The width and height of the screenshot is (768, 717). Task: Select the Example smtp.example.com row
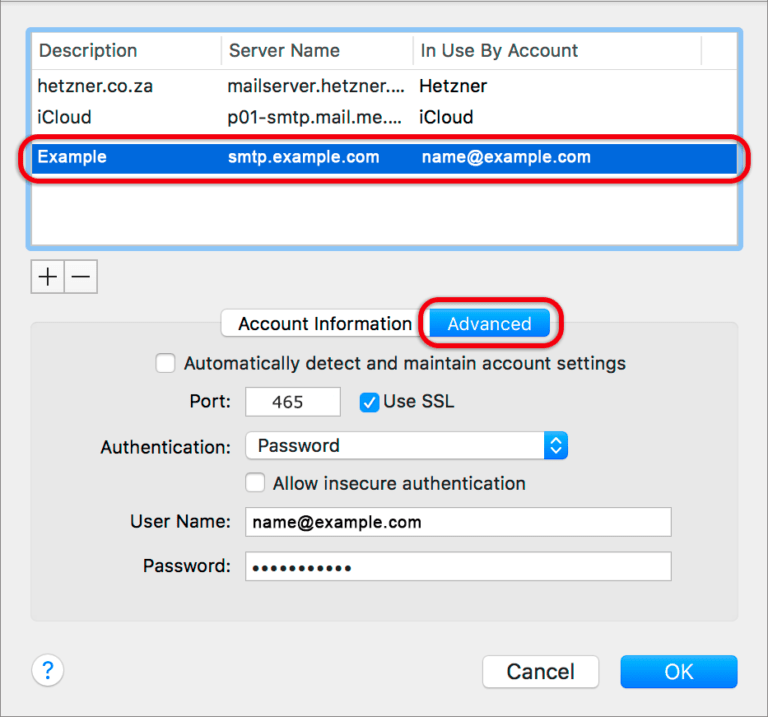(384, 157)
